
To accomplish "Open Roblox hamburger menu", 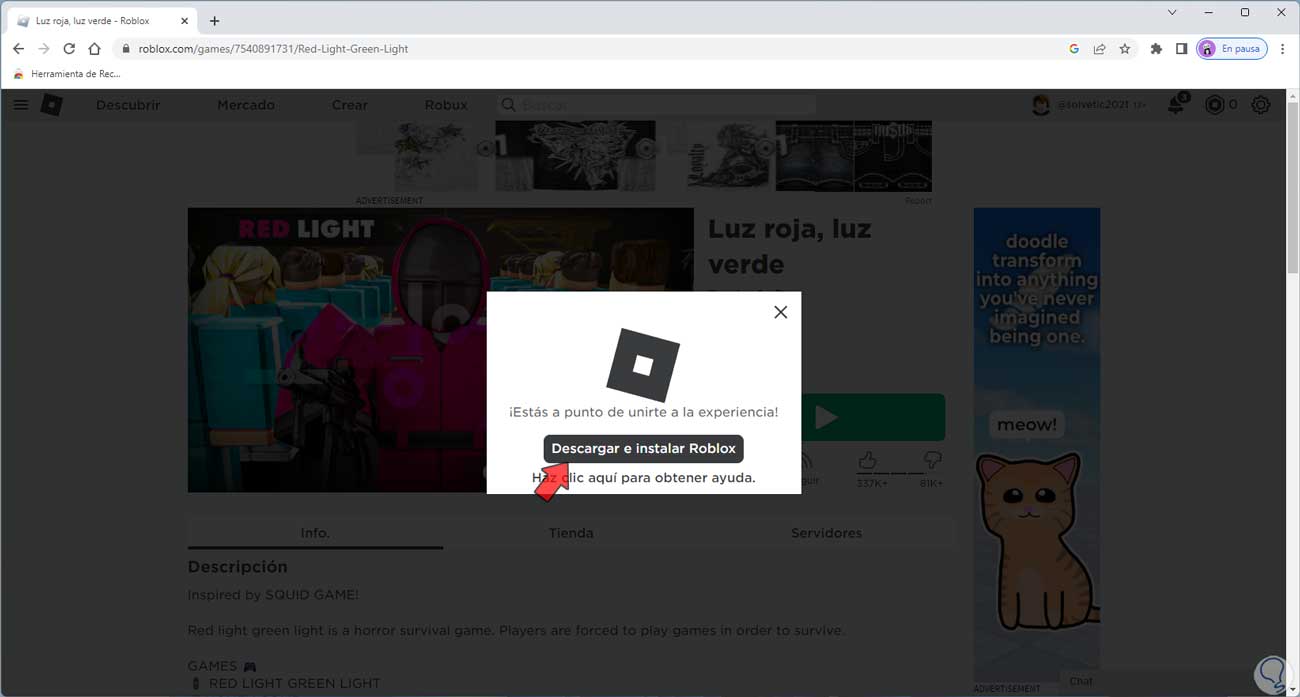I will (x=20, y=104).
